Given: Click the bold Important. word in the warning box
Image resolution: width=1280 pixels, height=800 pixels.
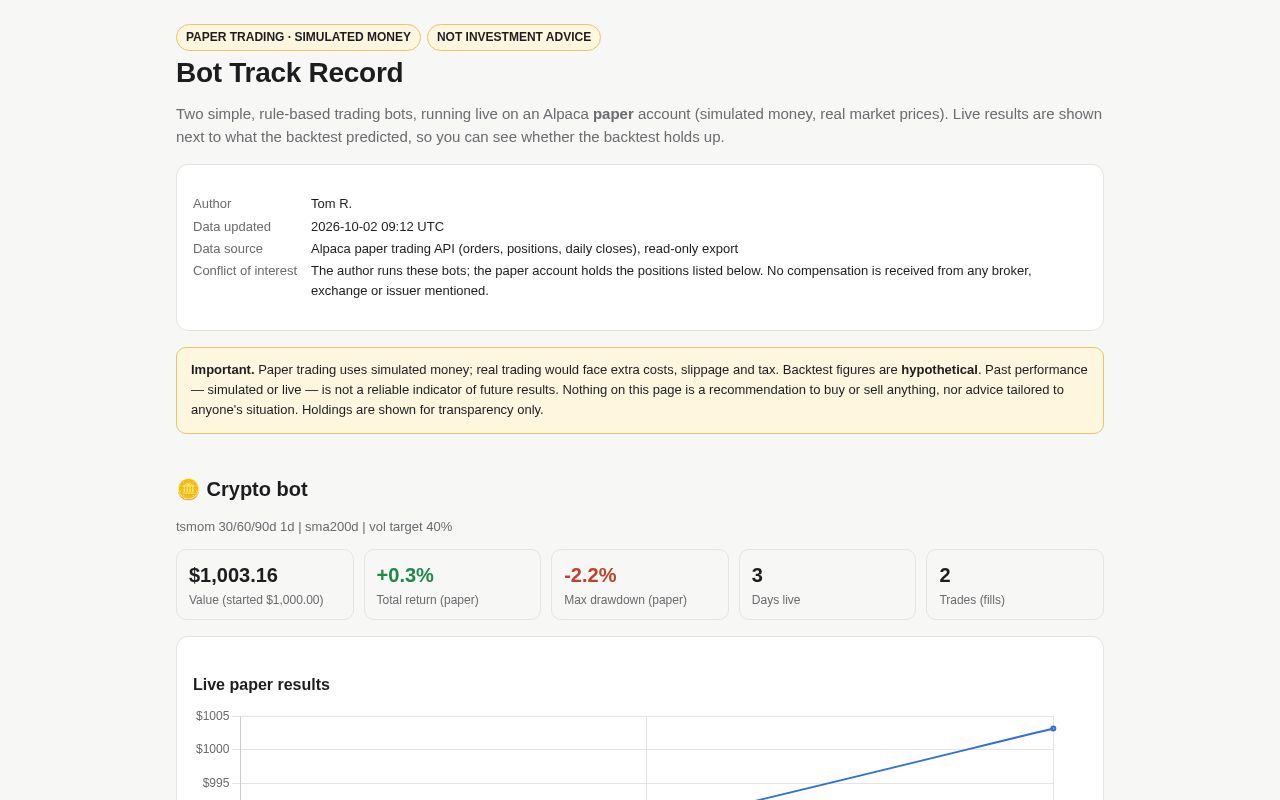Looking at the screenshot, I should point(223,370).
